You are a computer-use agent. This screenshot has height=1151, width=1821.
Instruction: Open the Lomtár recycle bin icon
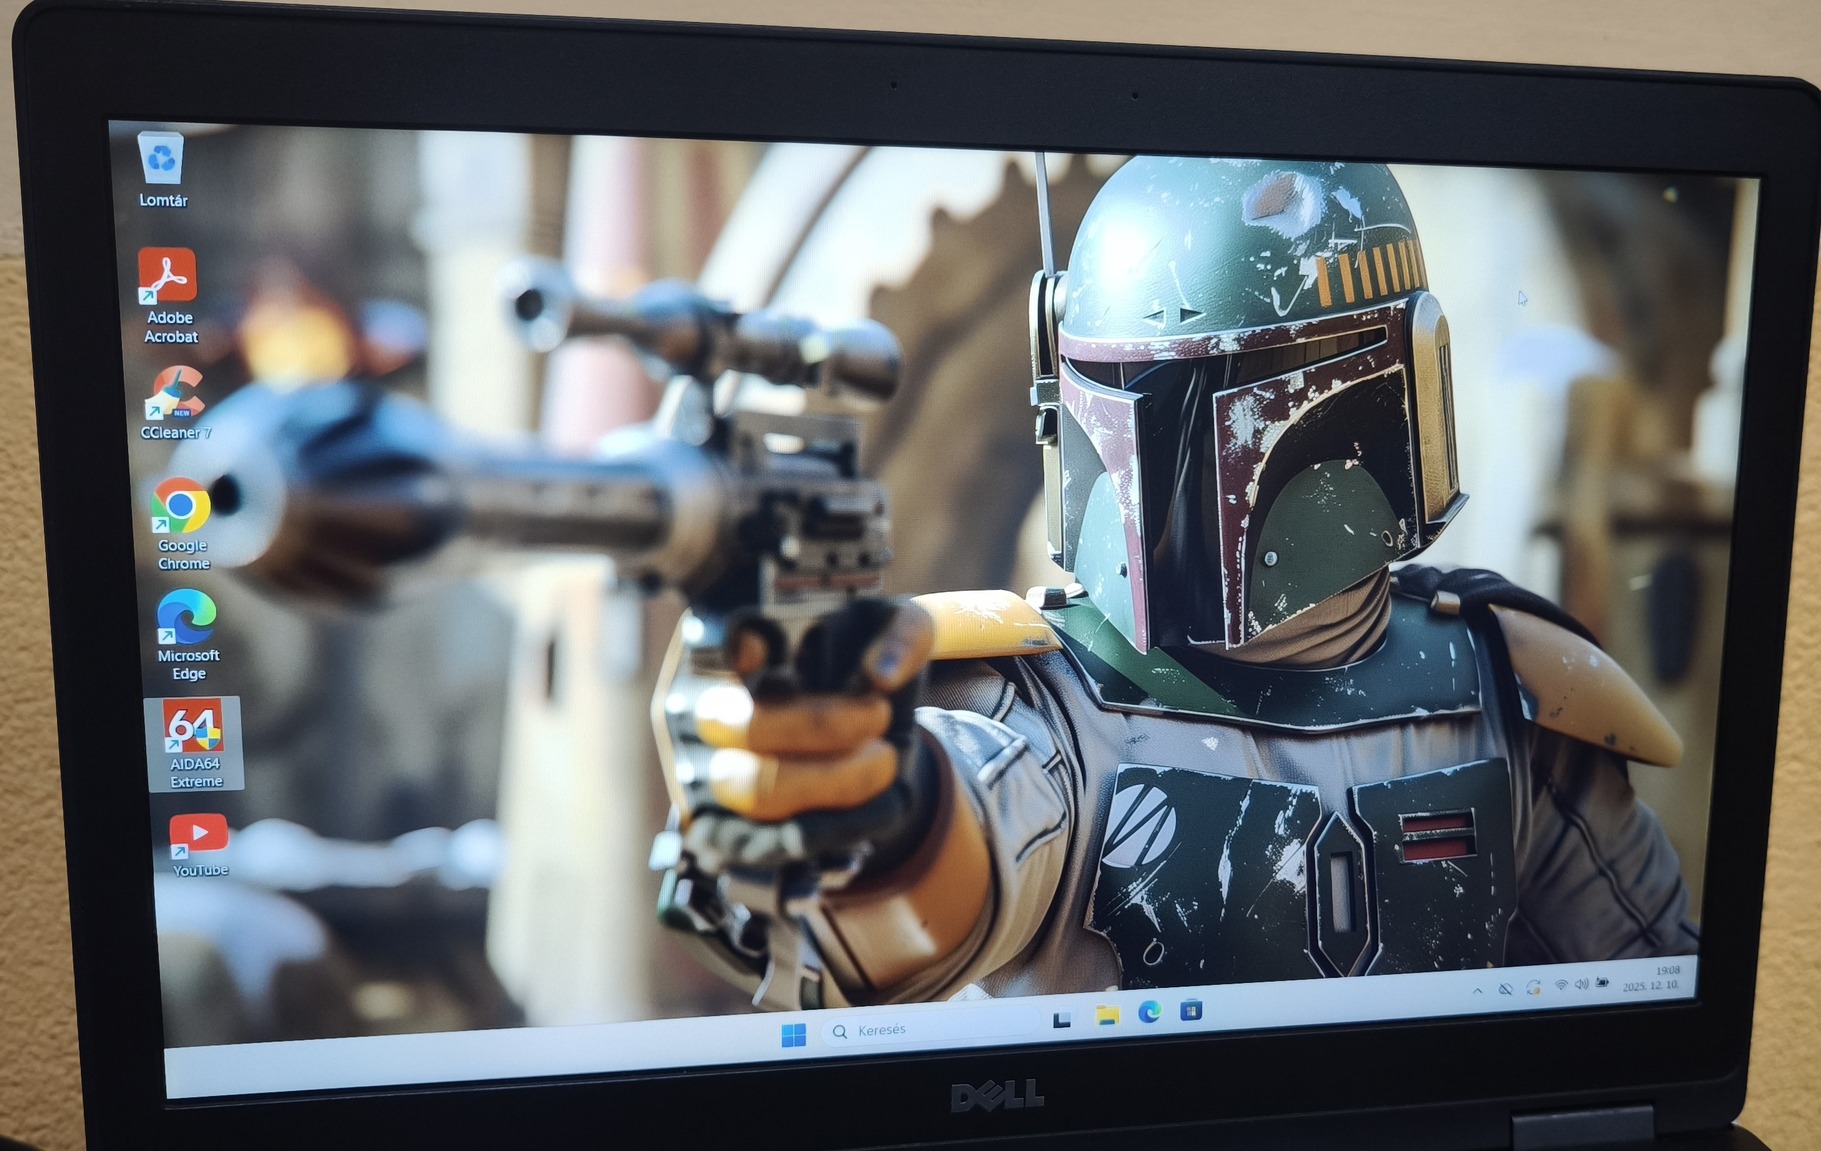point(162,170)
